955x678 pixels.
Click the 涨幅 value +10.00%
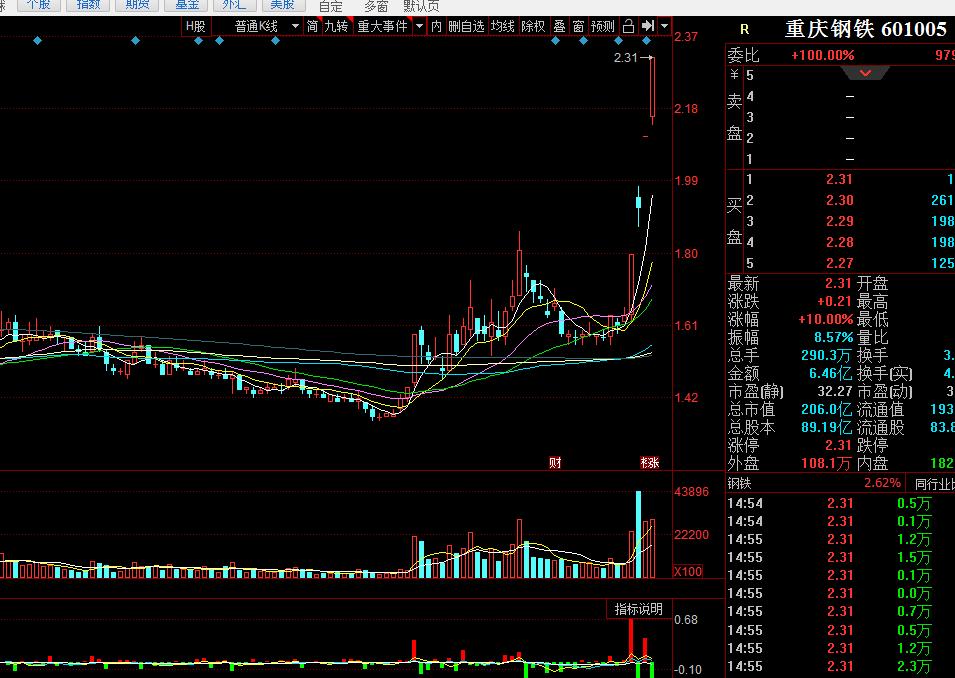(x=825, y=319)
